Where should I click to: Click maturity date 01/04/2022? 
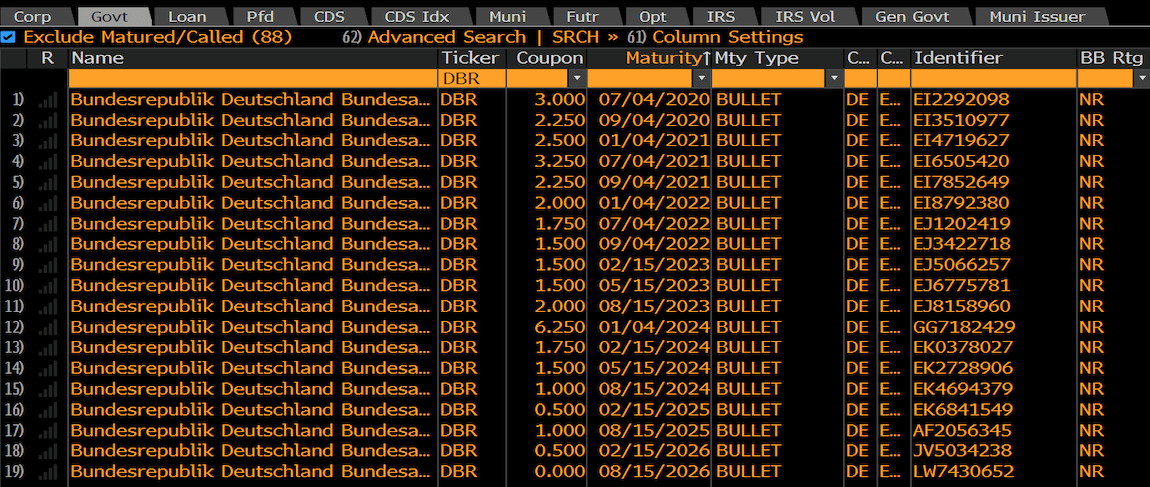click(x=654, y=203)
